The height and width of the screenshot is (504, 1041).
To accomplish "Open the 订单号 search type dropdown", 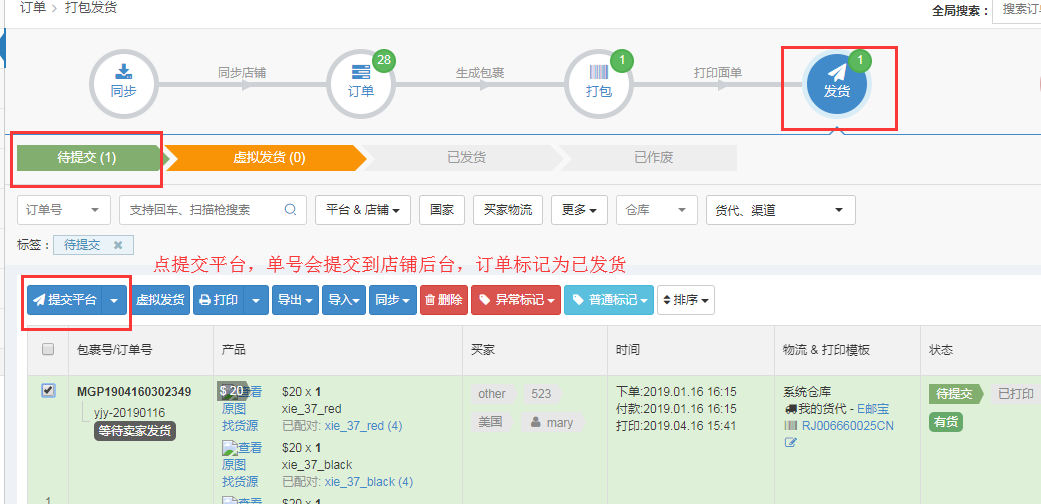I will [64, 210].
